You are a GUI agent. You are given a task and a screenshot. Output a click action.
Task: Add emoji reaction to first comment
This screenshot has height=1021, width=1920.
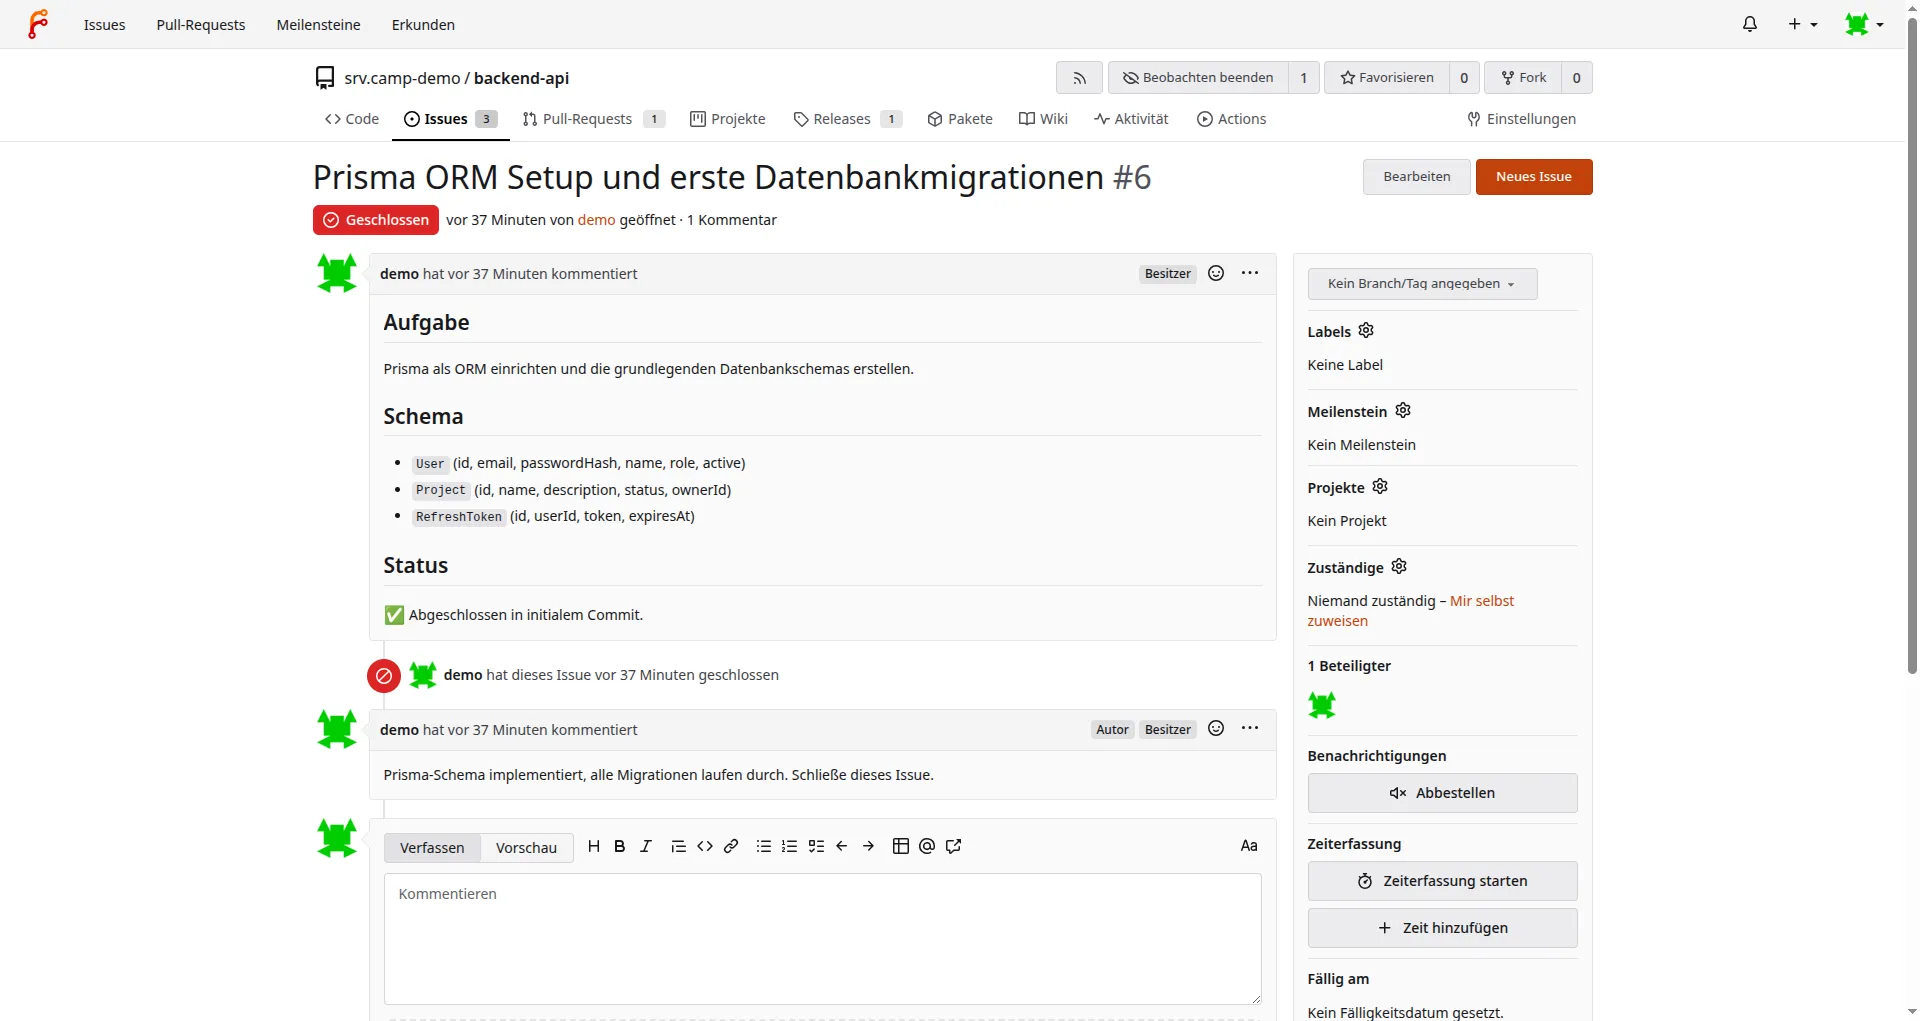pyautogui.click(x=1216, y=273)
